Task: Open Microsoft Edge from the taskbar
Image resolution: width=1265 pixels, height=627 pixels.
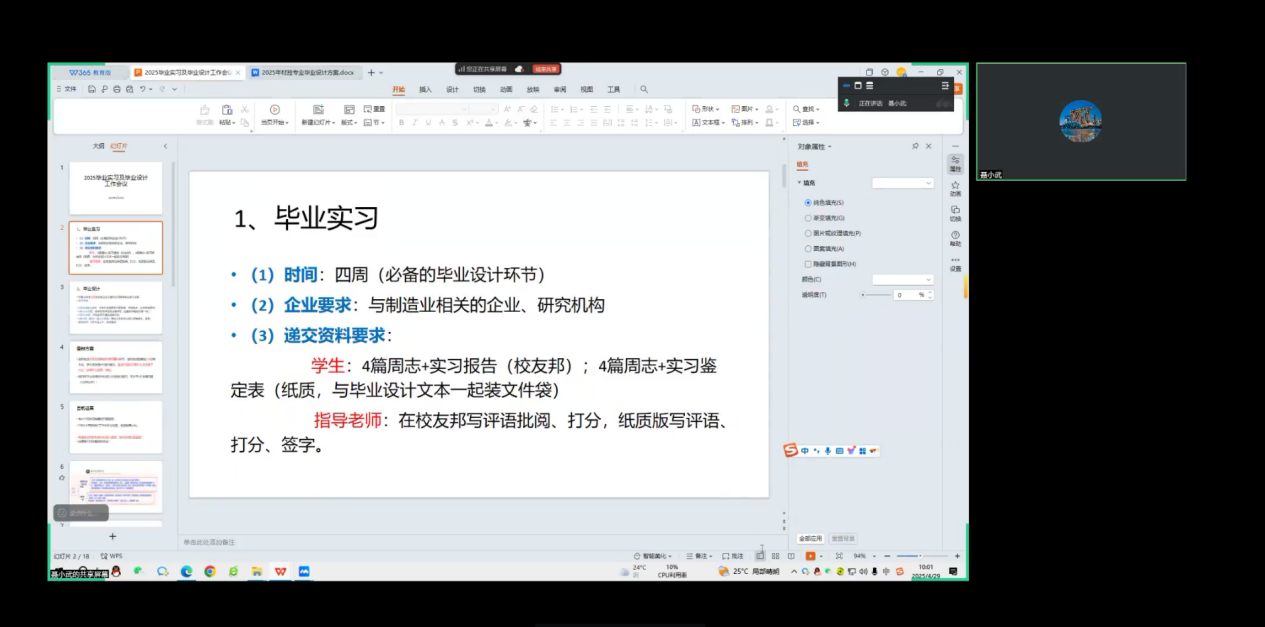Action: [x=186, y=571]
